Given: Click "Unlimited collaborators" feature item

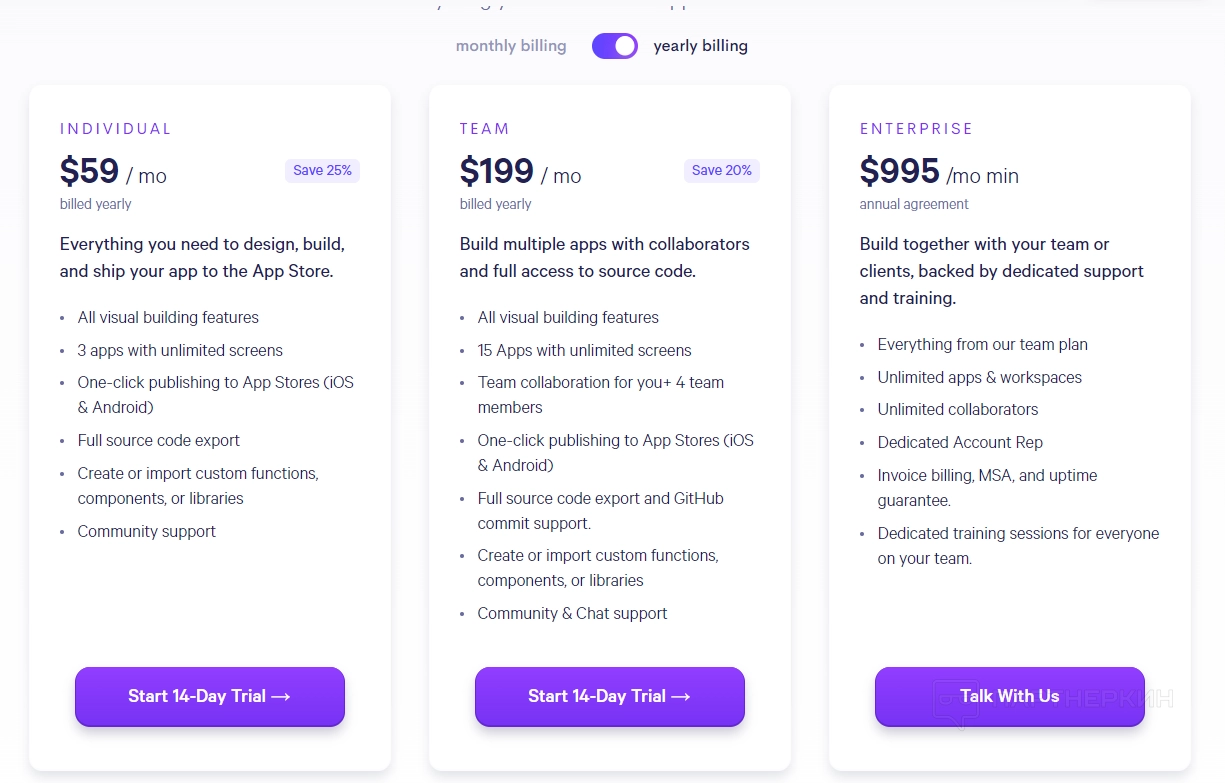Looking at the screenshot, I should [x=958, y=409].
